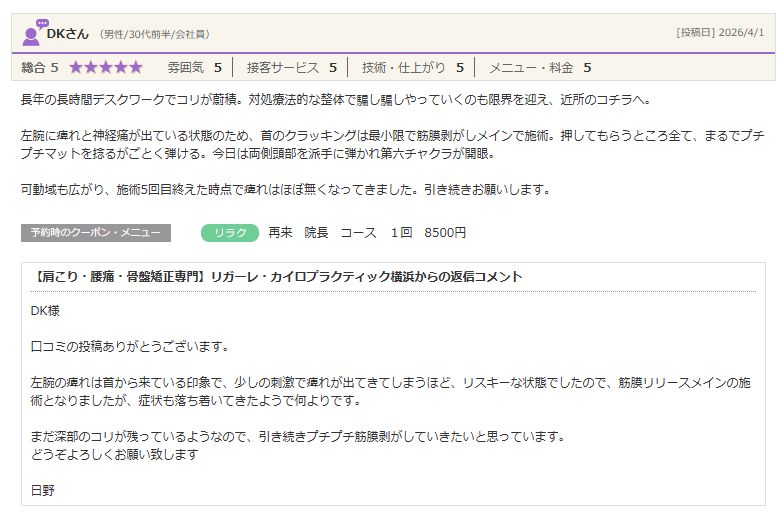Click the purple reviewer avatar icon

click(33, 33)
